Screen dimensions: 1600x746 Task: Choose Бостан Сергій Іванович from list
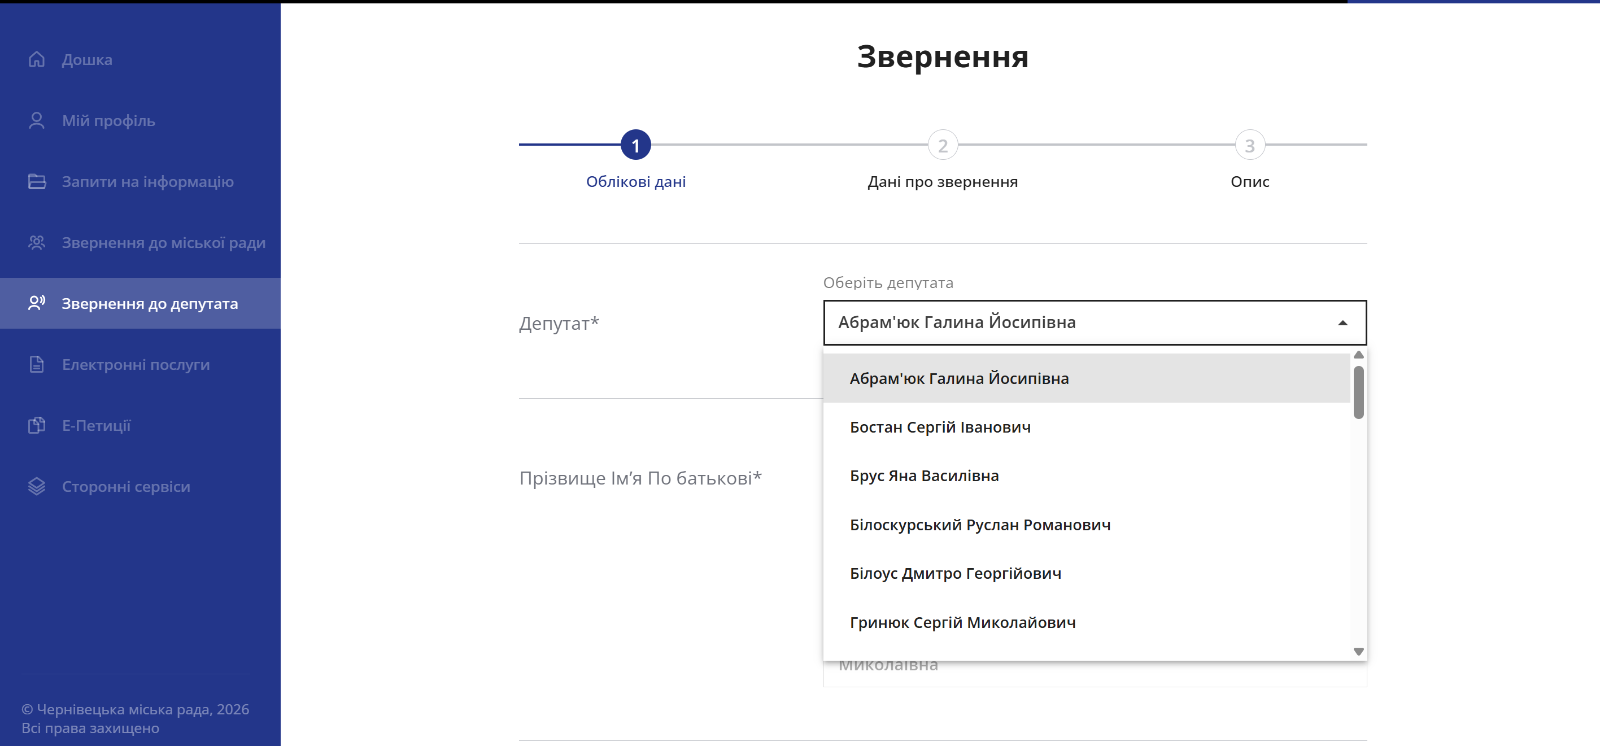coord(1087,427)
